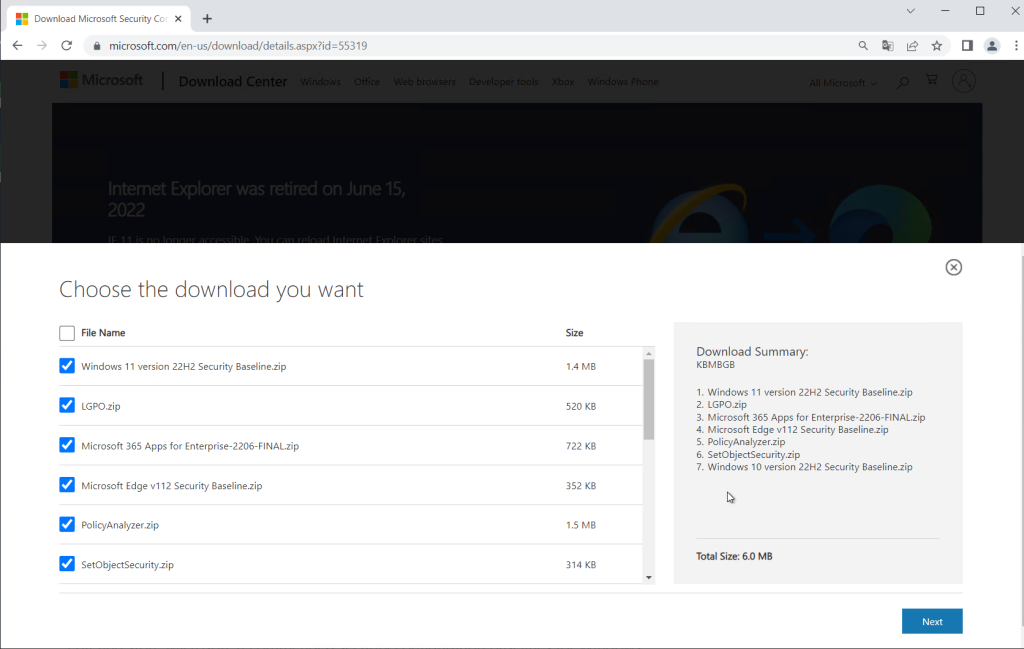1024x649 pixels.
Task: Toggle the File Name select-all checkbox
Action: pyautogui.click(x=67, y=333)
